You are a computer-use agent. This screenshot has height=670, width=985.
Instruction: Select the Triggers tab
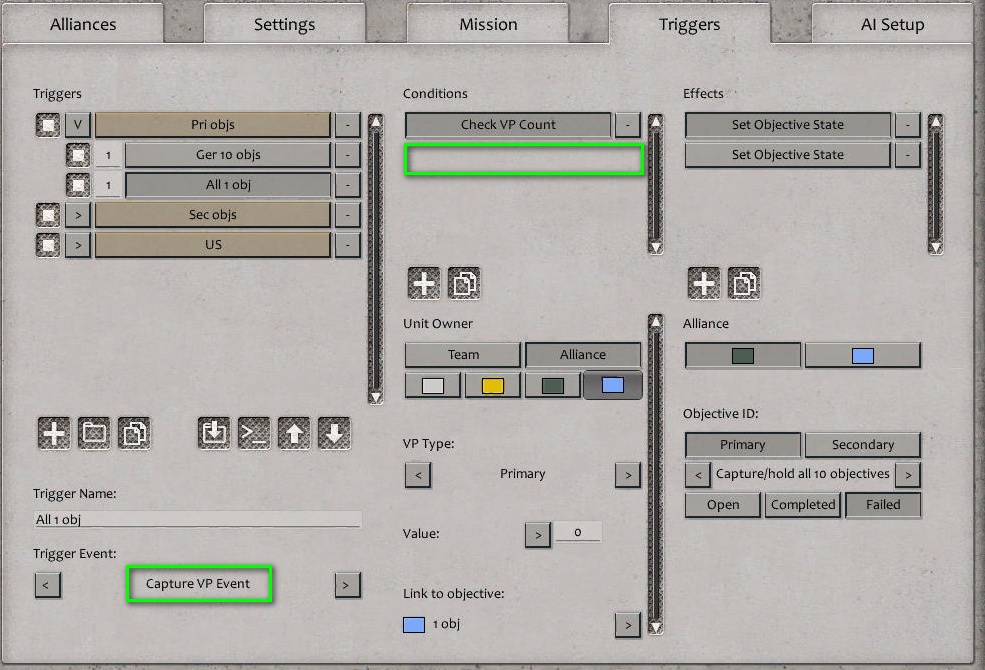click(x=689, y=24)
